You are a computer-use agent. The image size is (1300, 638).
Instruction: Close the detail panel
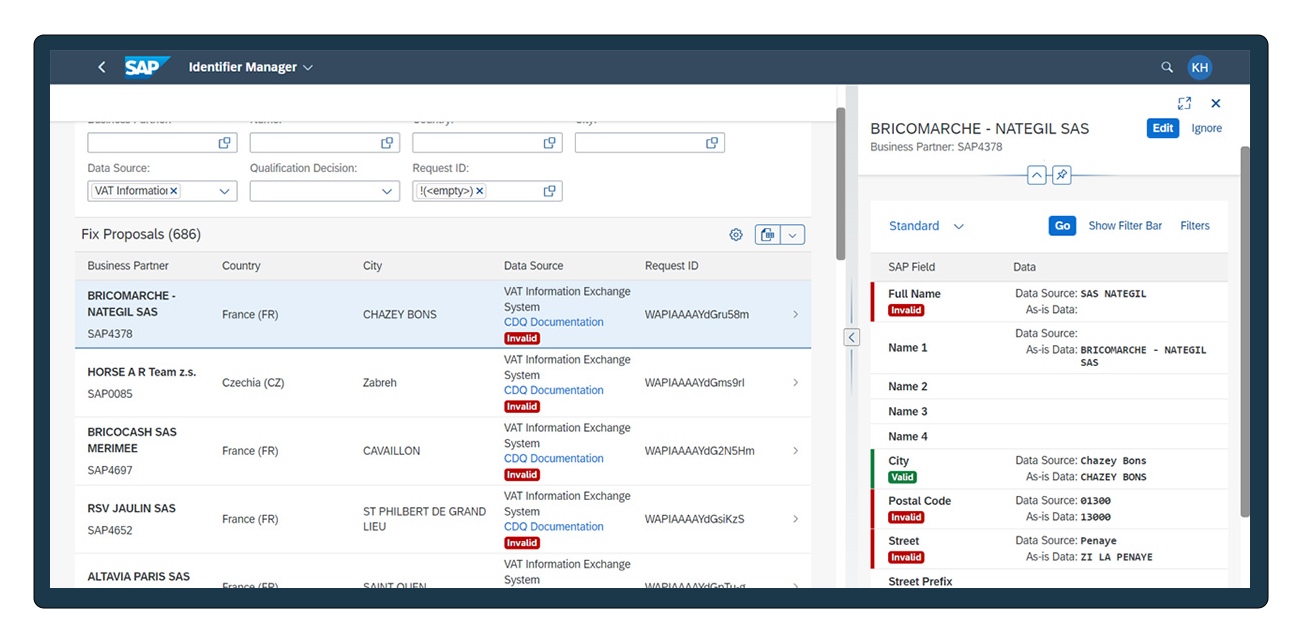[x=1216, y=103]
